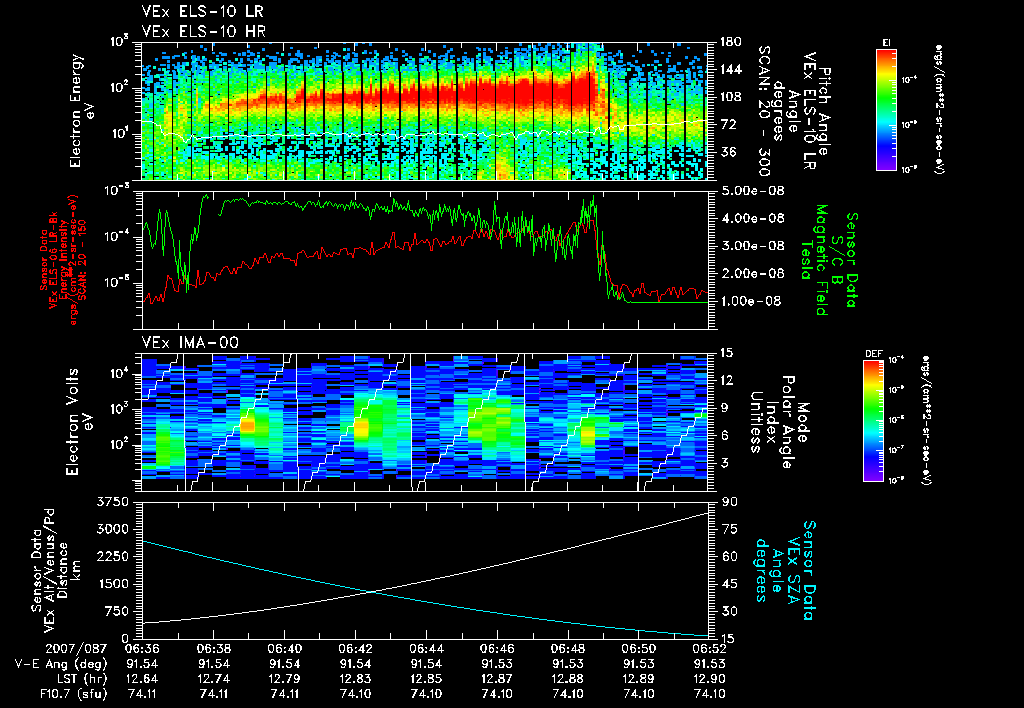Click the time tick label '06:42'
This screenshot has height=708, width=1024.
355,649
